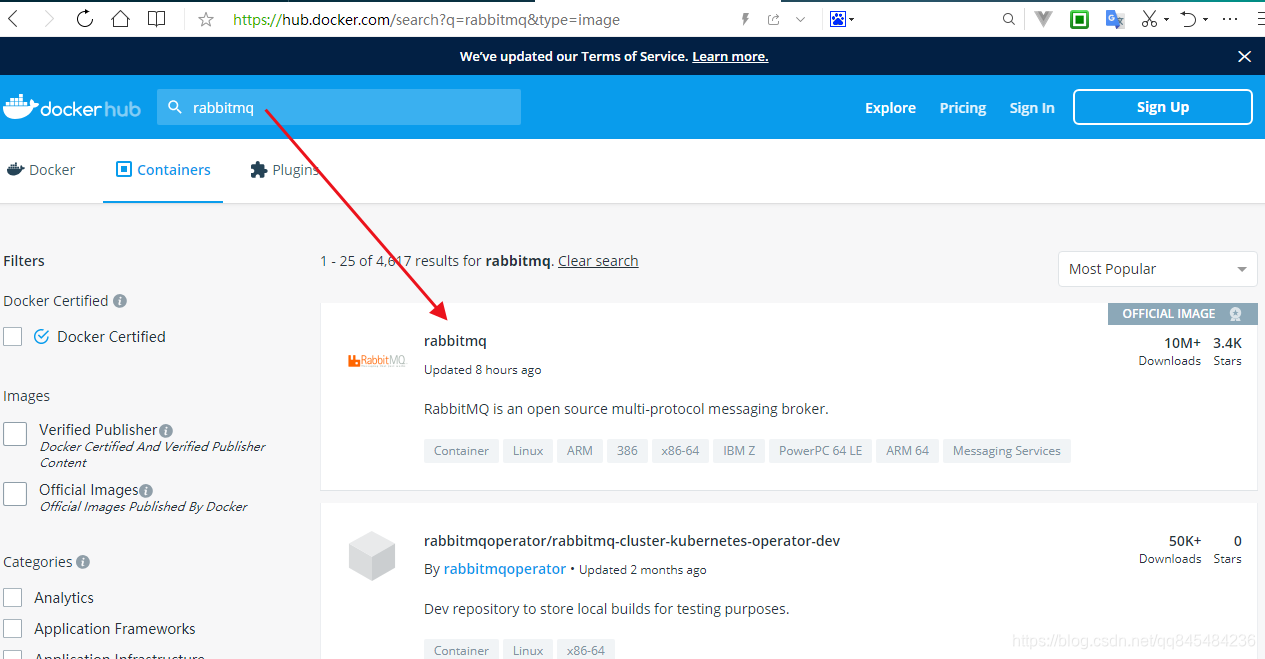Expand the scissors tool dropdown arrow

(x=1166, y=20)
